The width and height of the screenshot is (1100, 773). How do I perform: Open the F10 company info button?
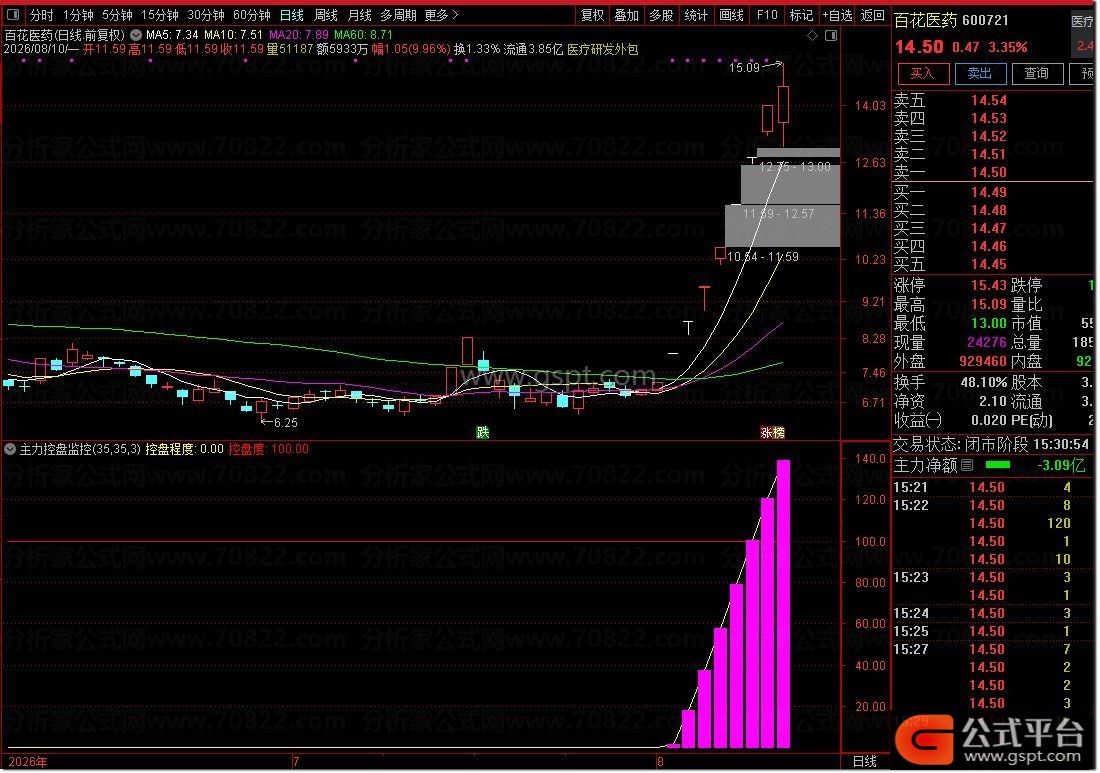pos(767,15)
